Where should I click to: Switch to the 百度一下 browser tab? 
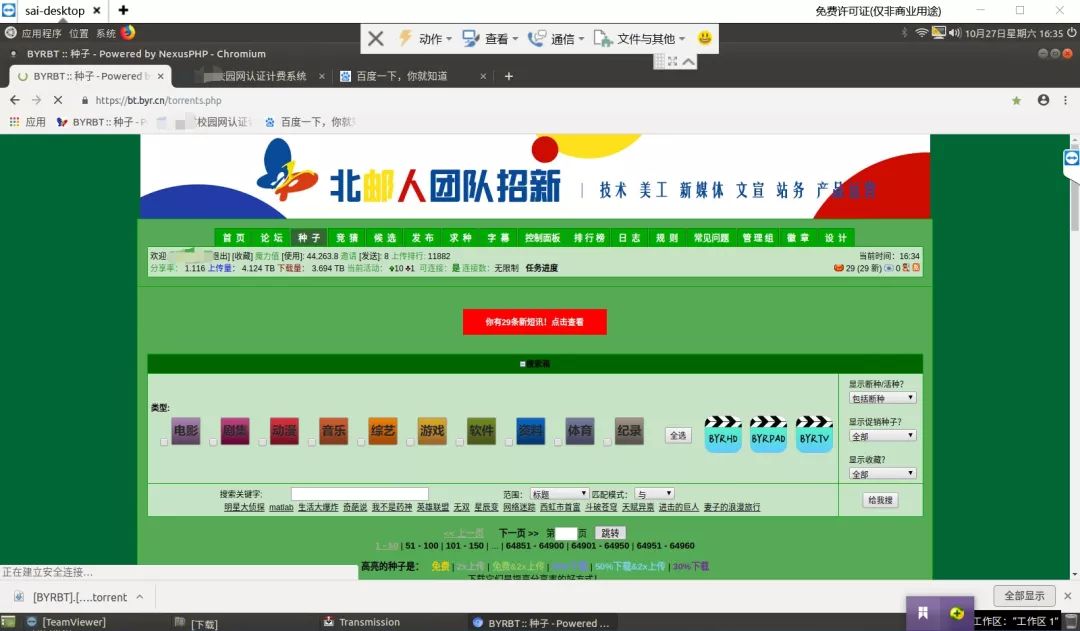click(x=413, y=76)
